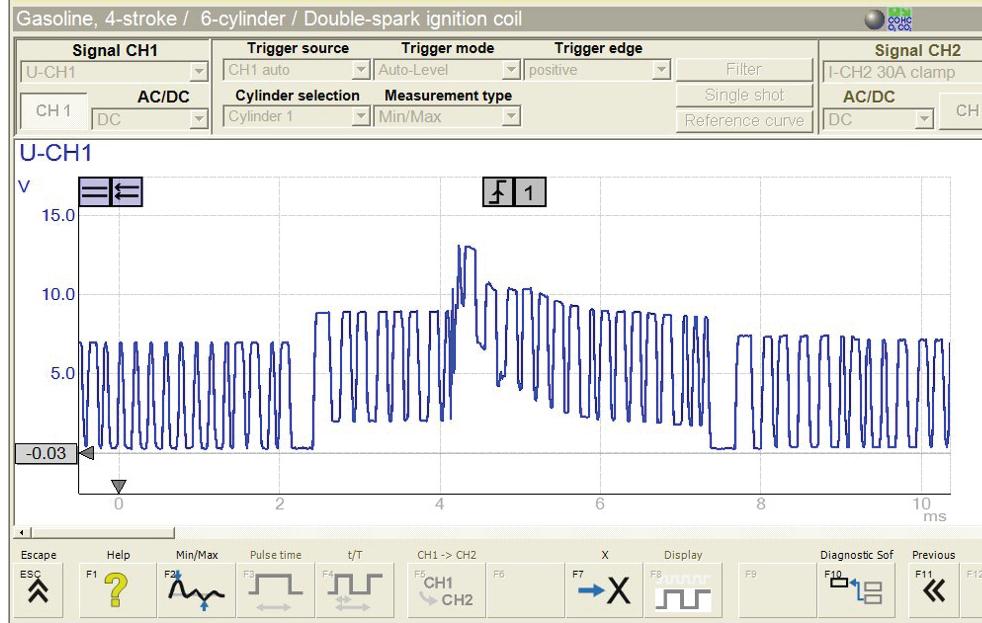Toggle the Display F8 square-wave button
Image resolution: width=982 pixels, height=623 pixels.
click(683, 589)
